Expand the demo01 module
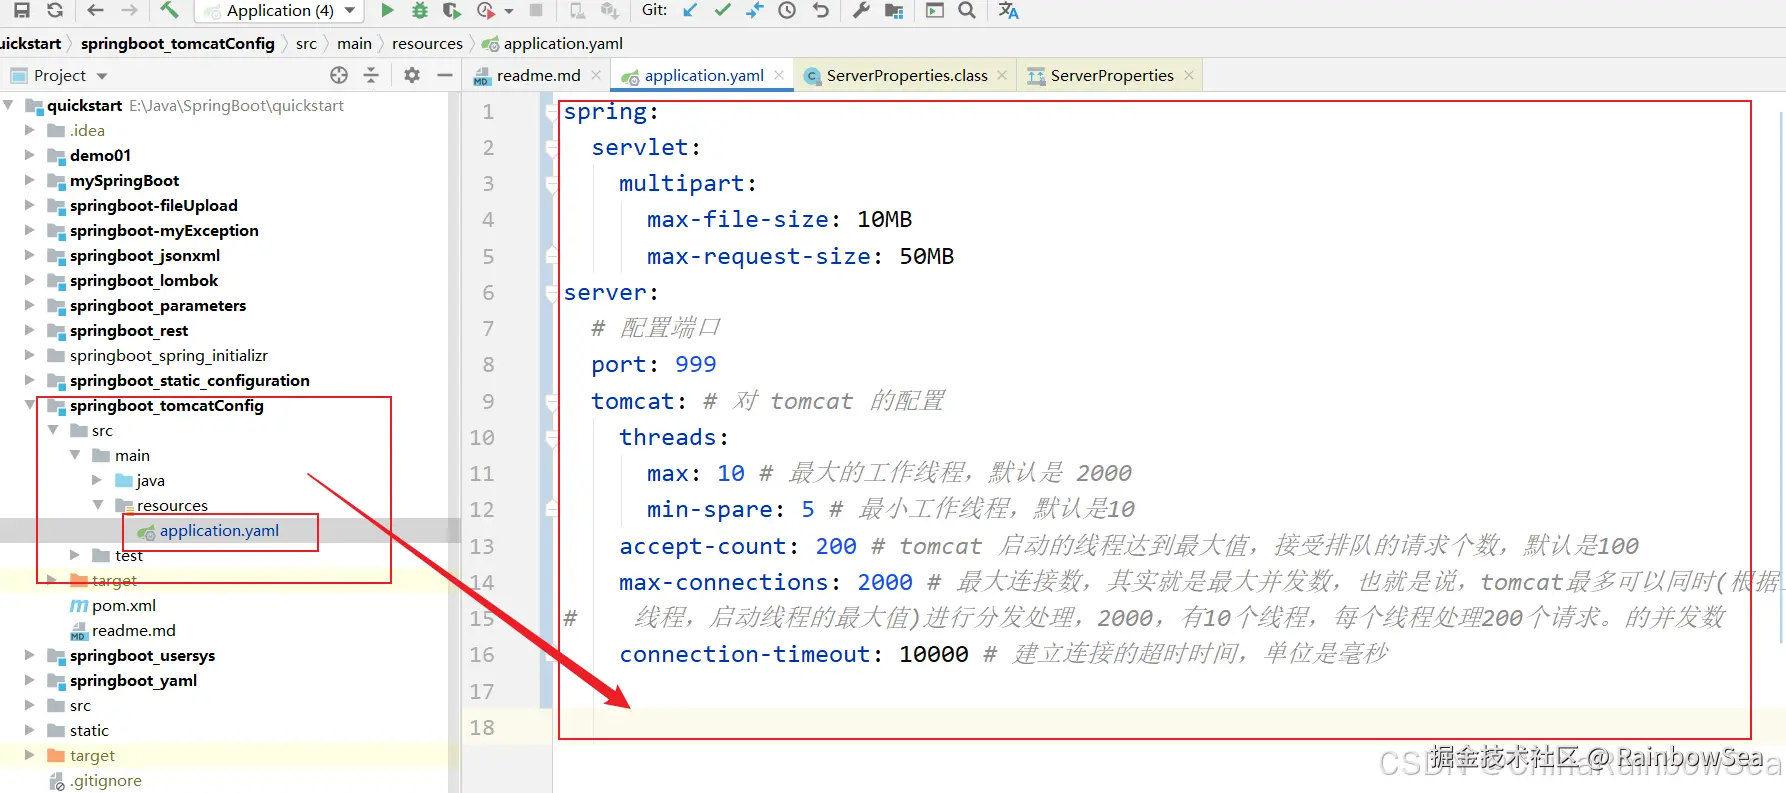 point(30,155)
